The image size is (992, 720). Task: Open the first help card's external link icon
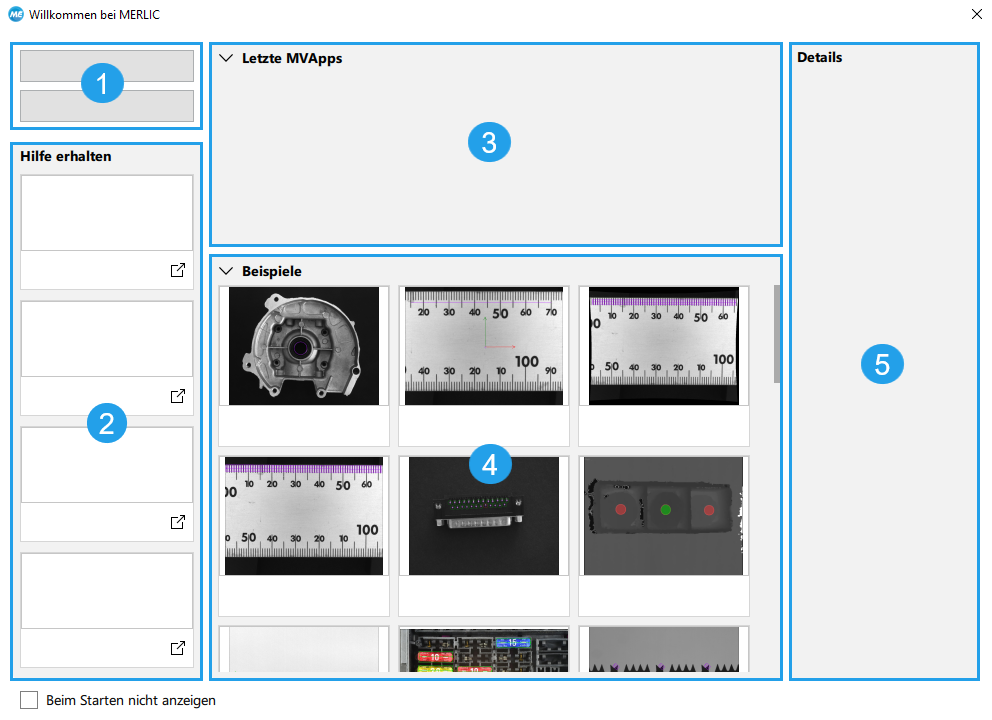point(177,270)
